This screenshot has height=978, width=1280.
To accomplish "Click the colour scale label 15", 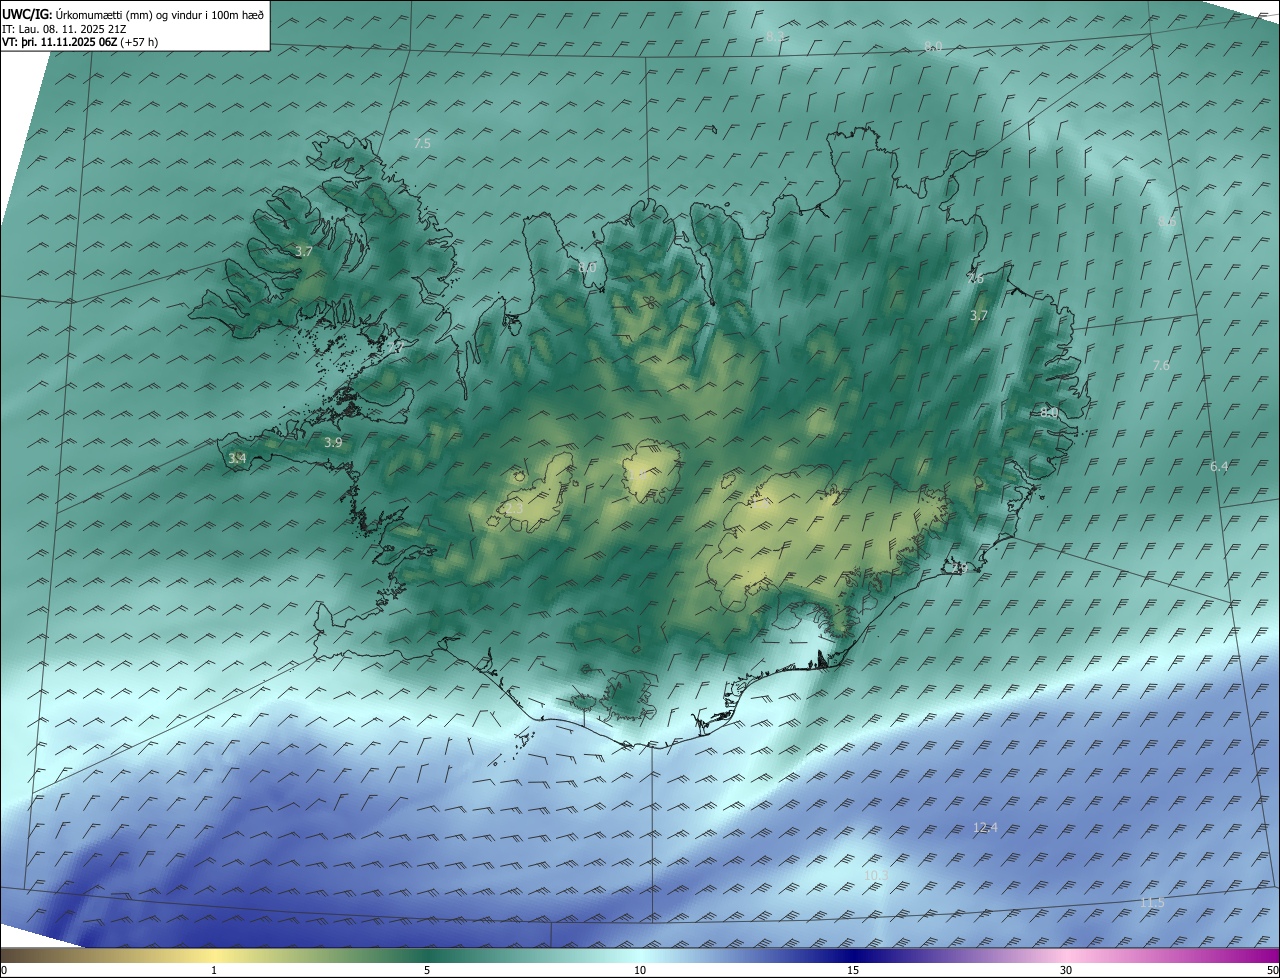I will (853, 970).
